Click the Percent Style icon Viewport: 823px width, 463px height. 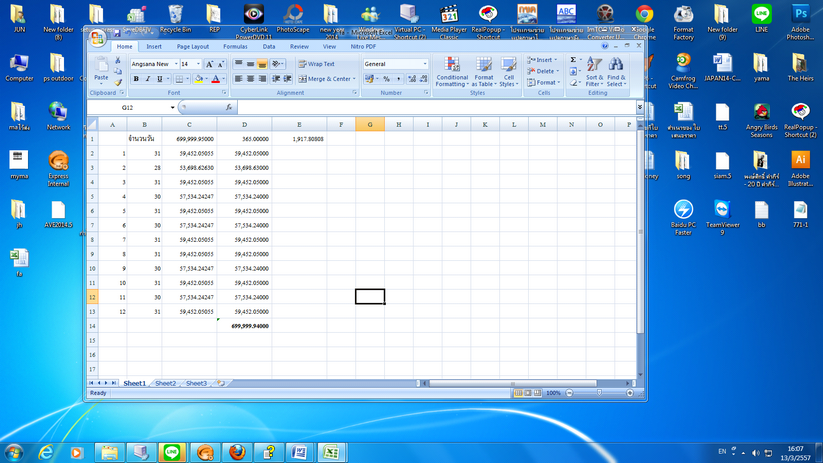pyautogui.click(x=386, y=79)
